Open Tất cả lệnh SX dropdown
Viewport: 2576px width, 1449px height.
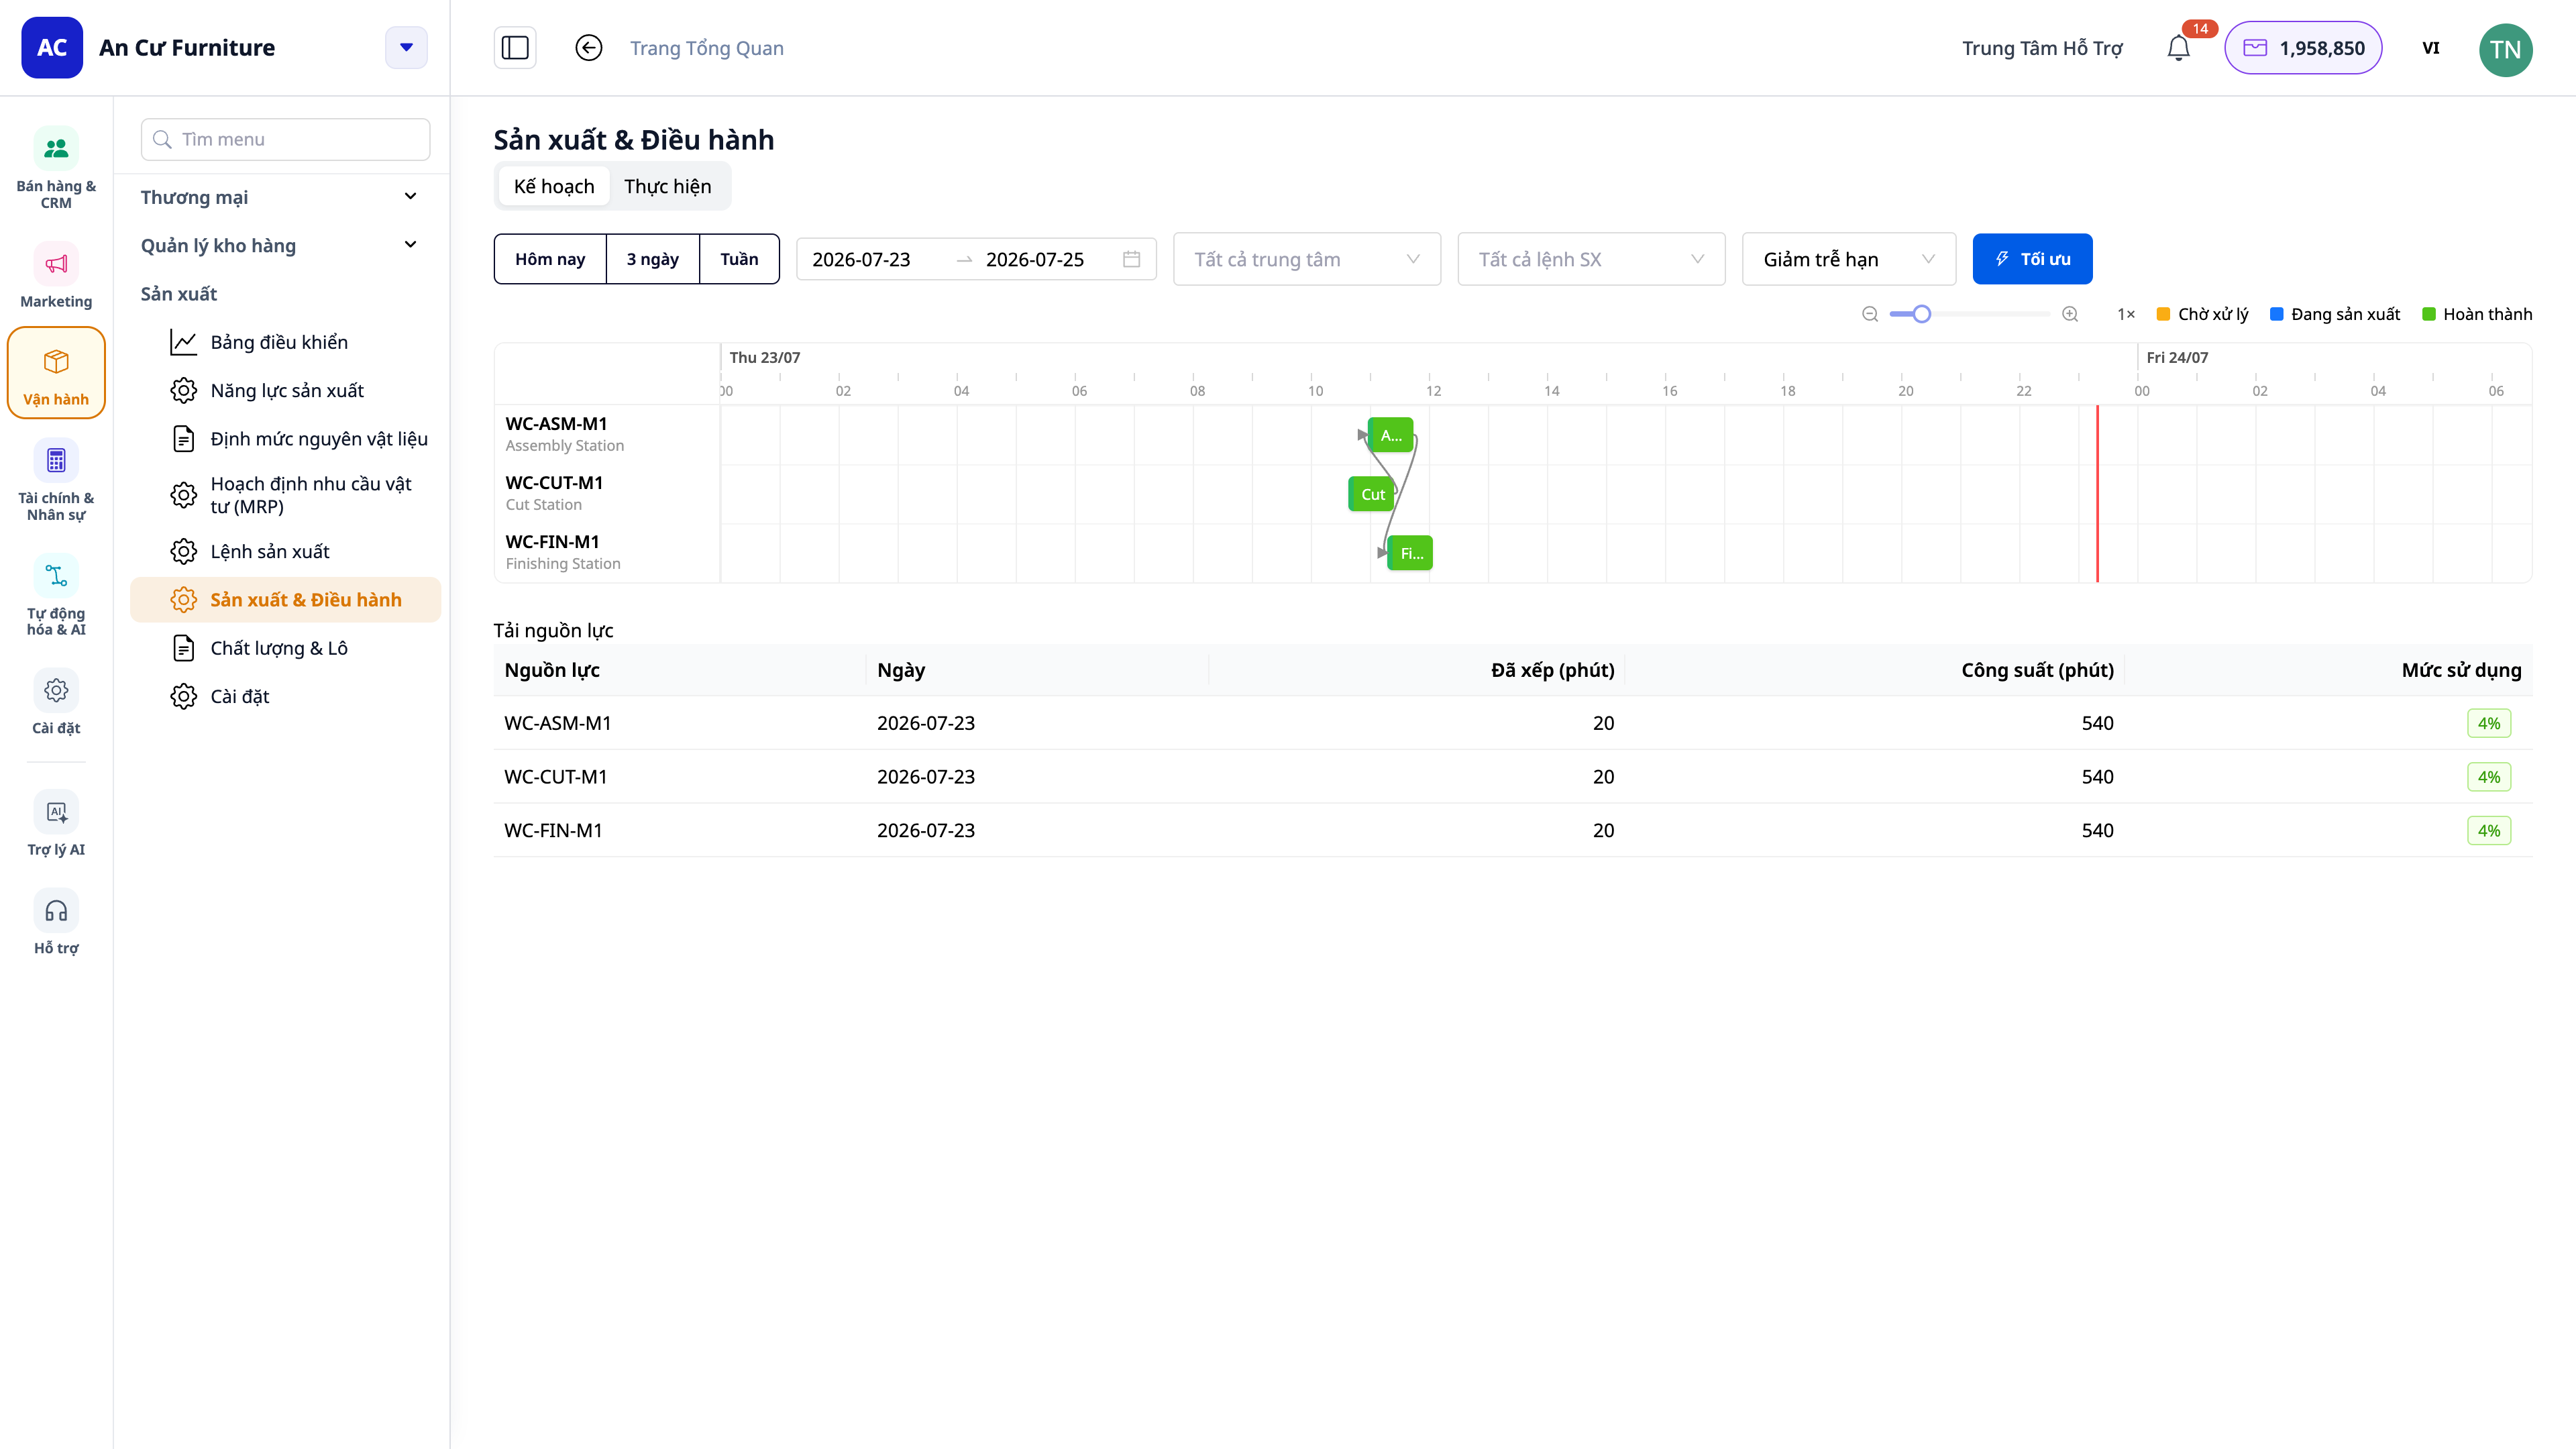tap(1591, 259)
